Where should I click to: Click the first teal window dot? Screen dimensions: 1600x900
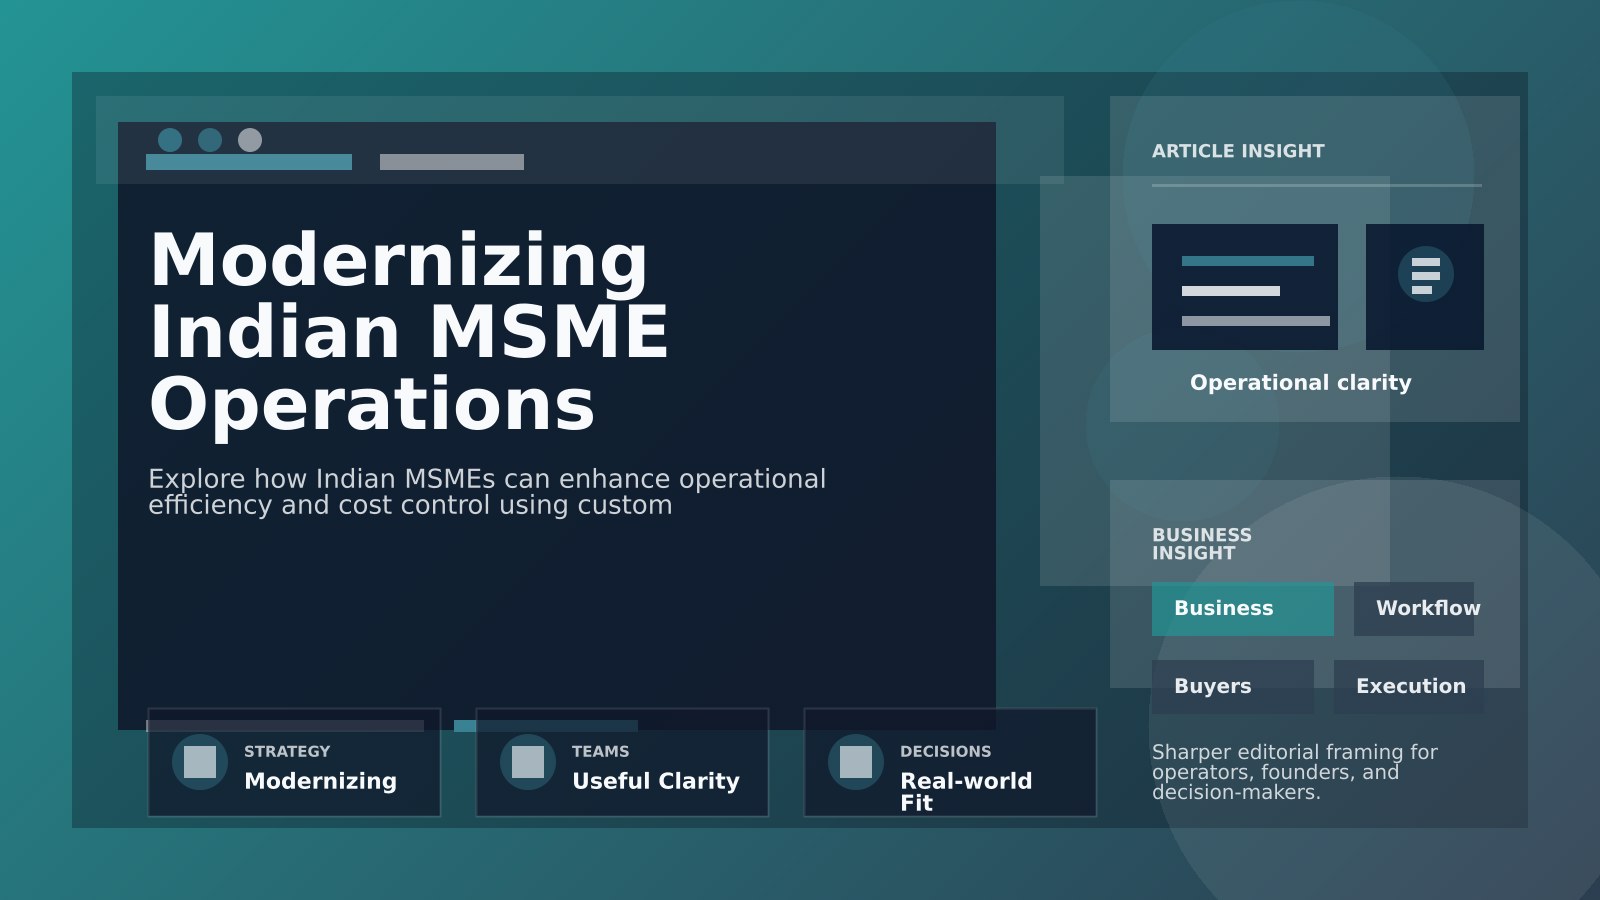click(x=170, y=140)
